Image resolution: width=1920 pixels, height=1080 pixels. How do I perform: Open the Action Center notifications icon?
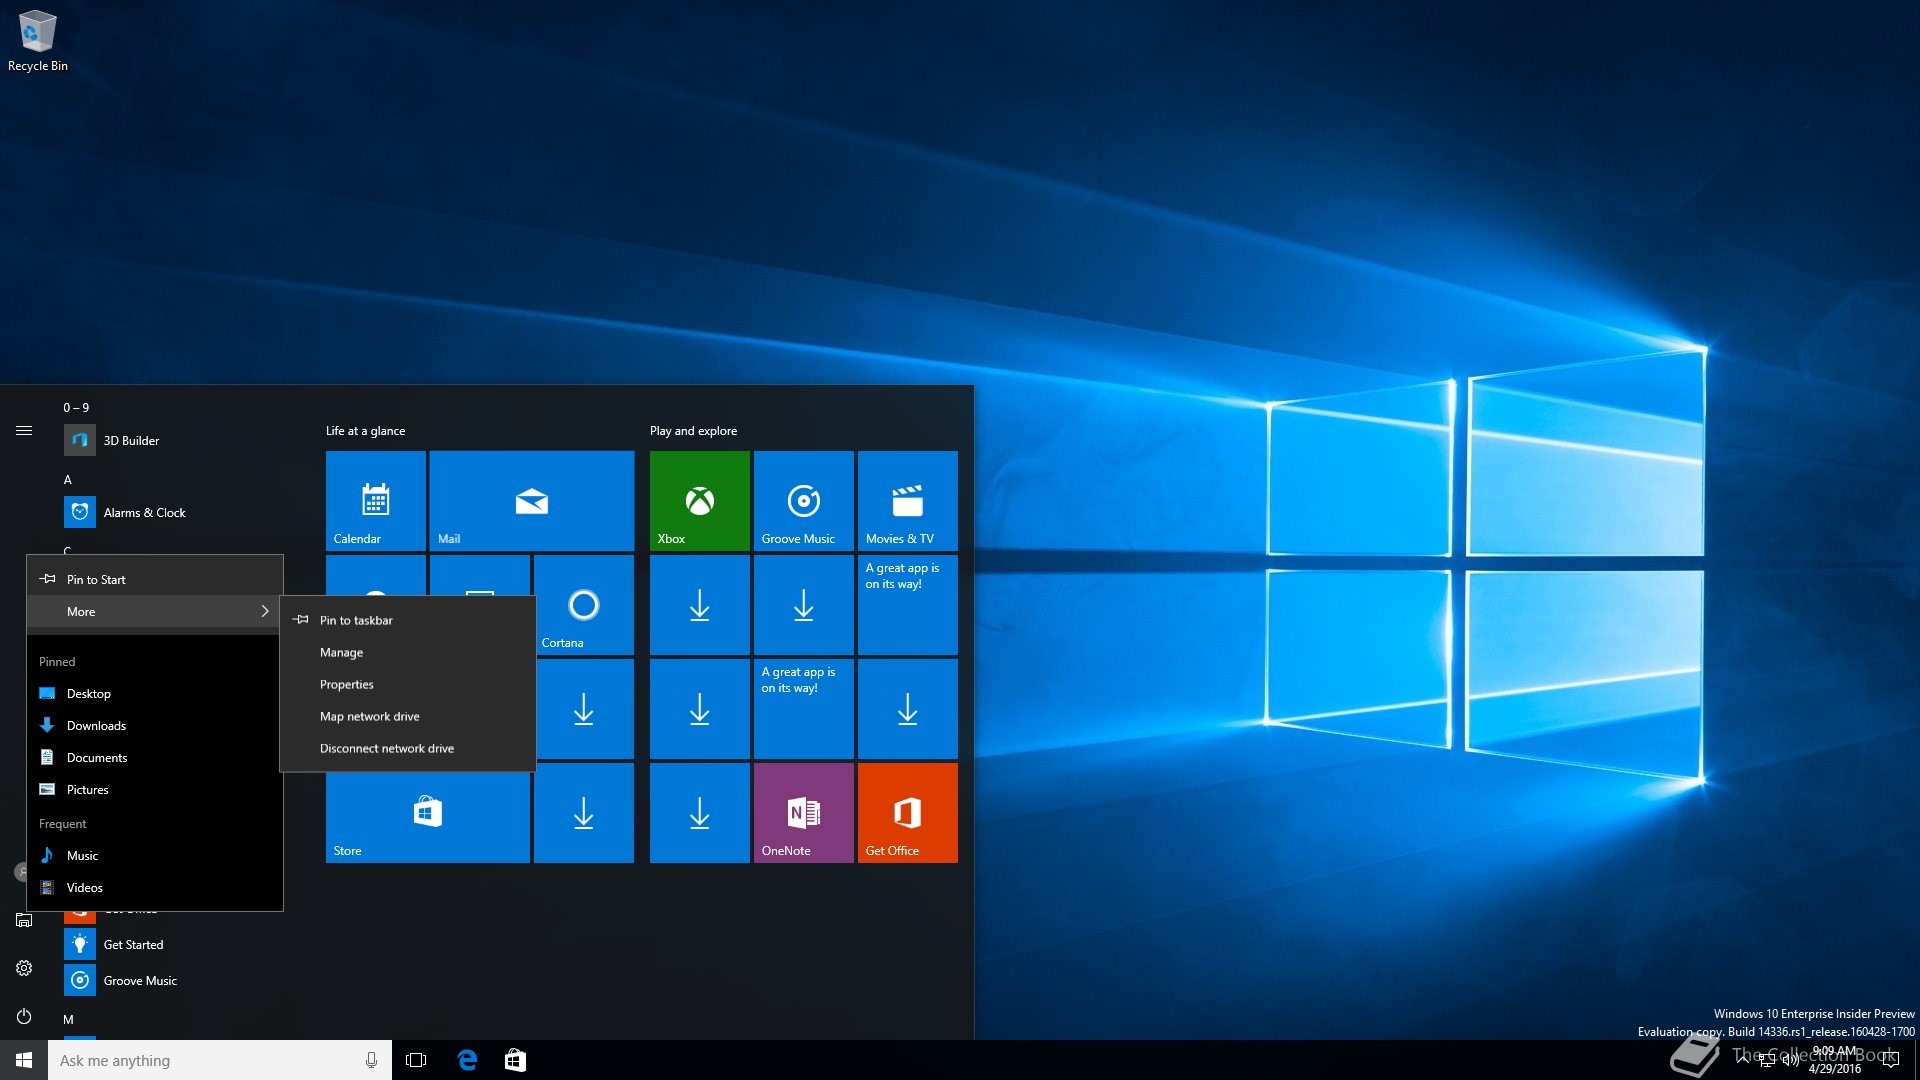[1891, 1060]
